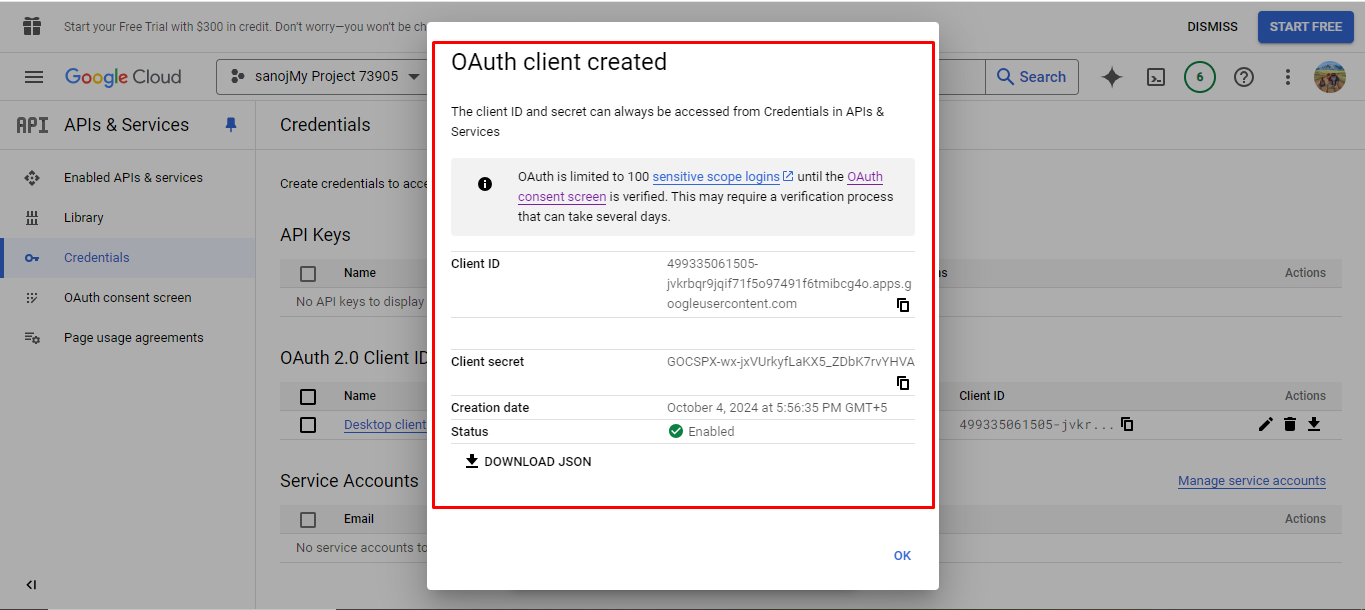1365x610 pixels.
Task: Click the Credentials key icon in sidebar
Action: click(32, 257)
